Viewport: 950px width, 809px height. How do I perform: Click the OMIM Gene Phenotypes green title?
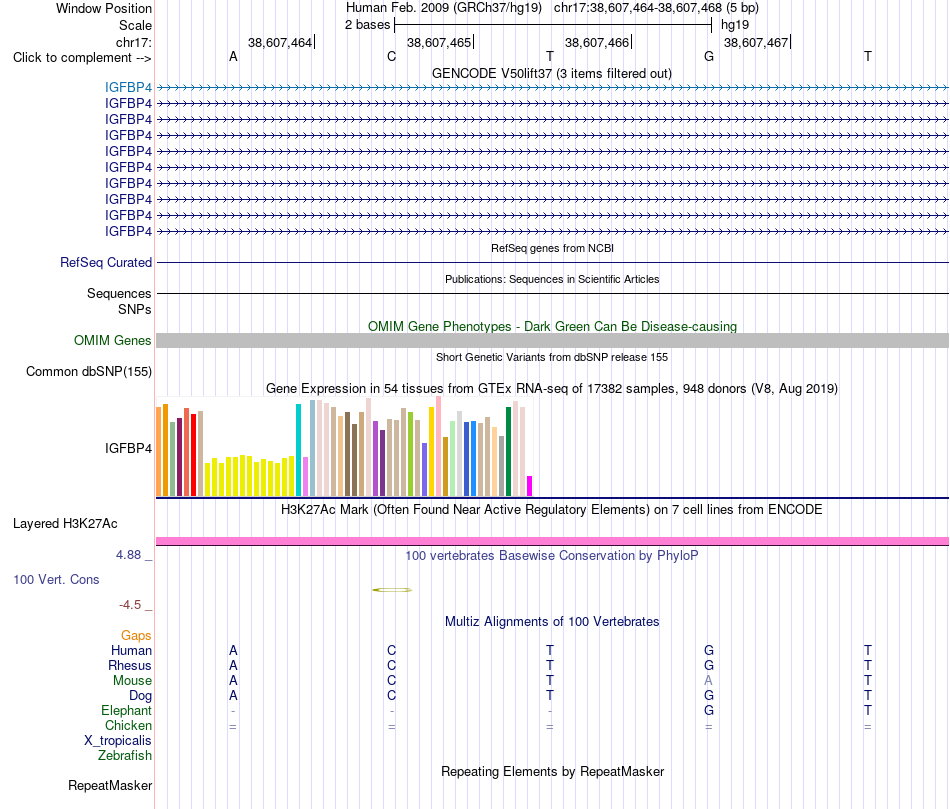(552, 326)
